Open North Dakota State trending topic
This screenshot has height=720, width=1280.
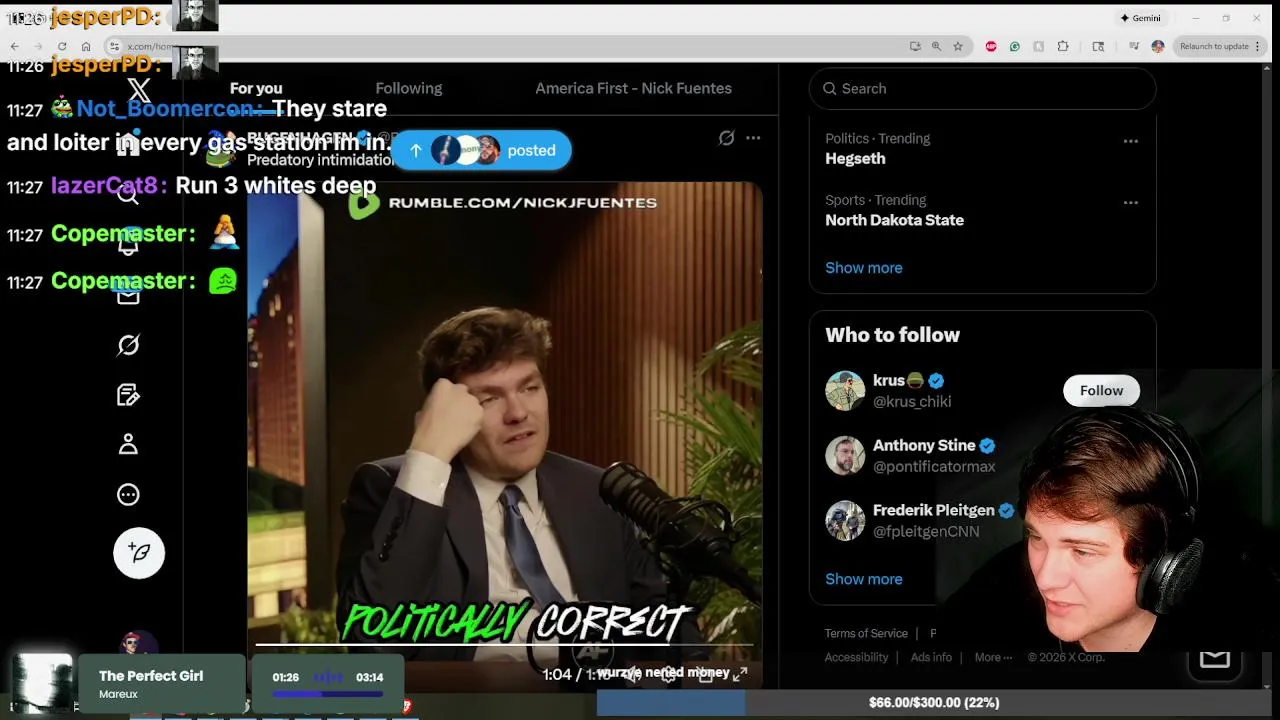[x=894, y=220]
